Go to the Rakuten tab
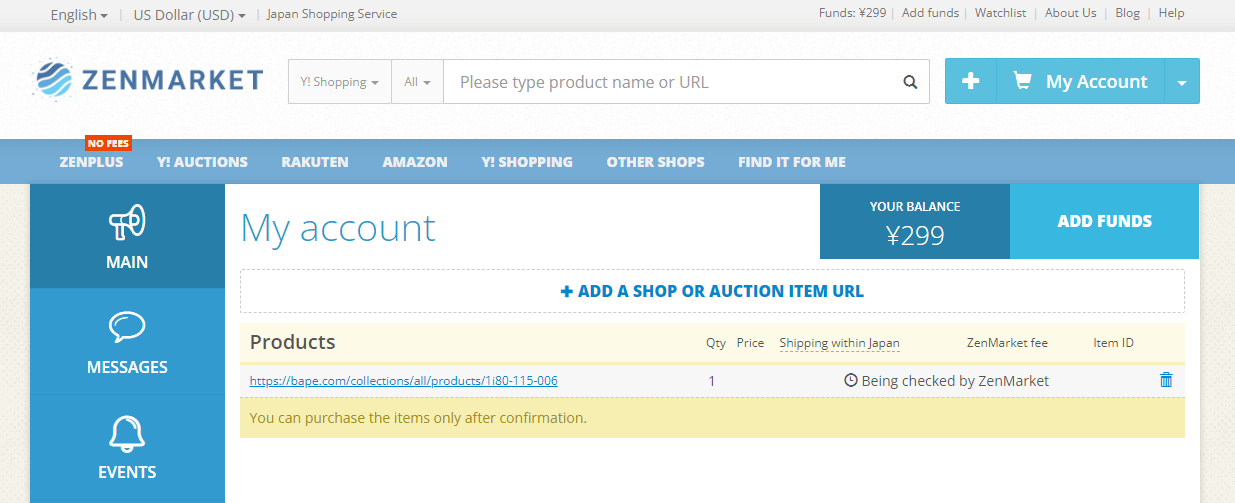This screenshot has height=503, width=1235. [315, 162]
